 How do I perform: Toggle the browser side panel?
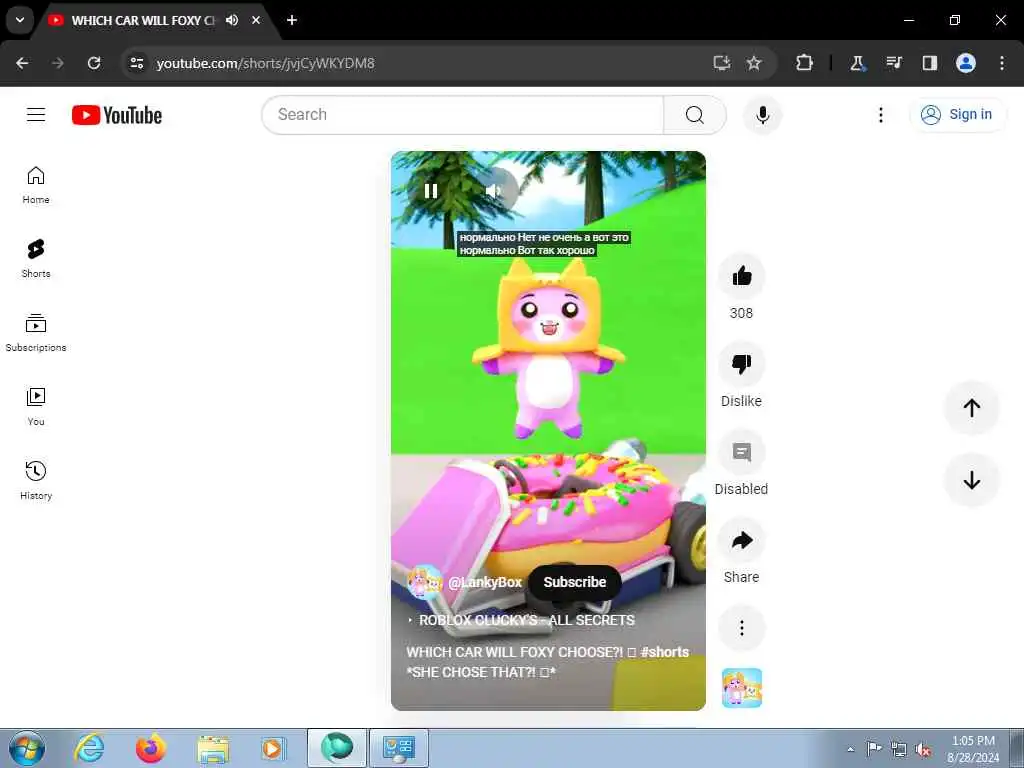click(x=929, y=63)
